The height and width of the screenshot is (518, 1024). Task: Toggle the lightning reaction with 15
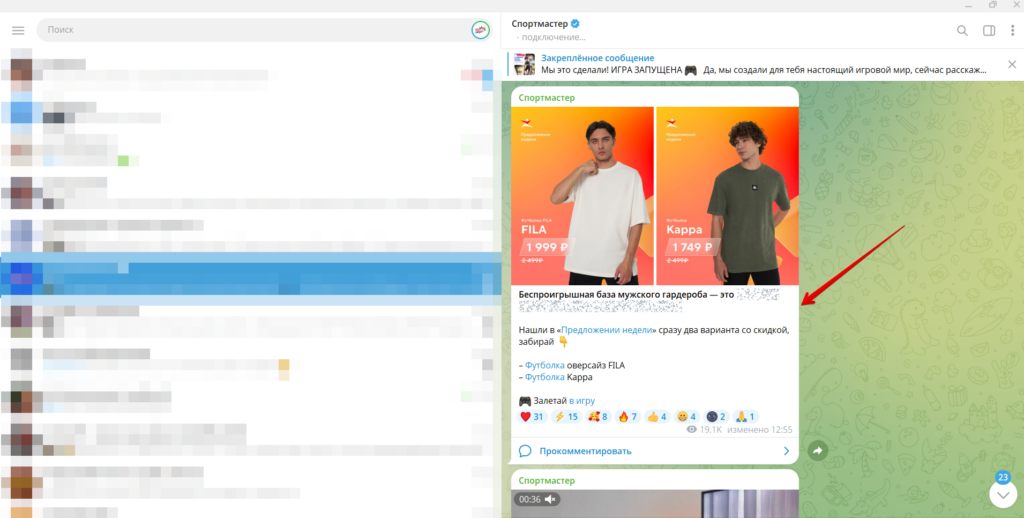[566, 417]
